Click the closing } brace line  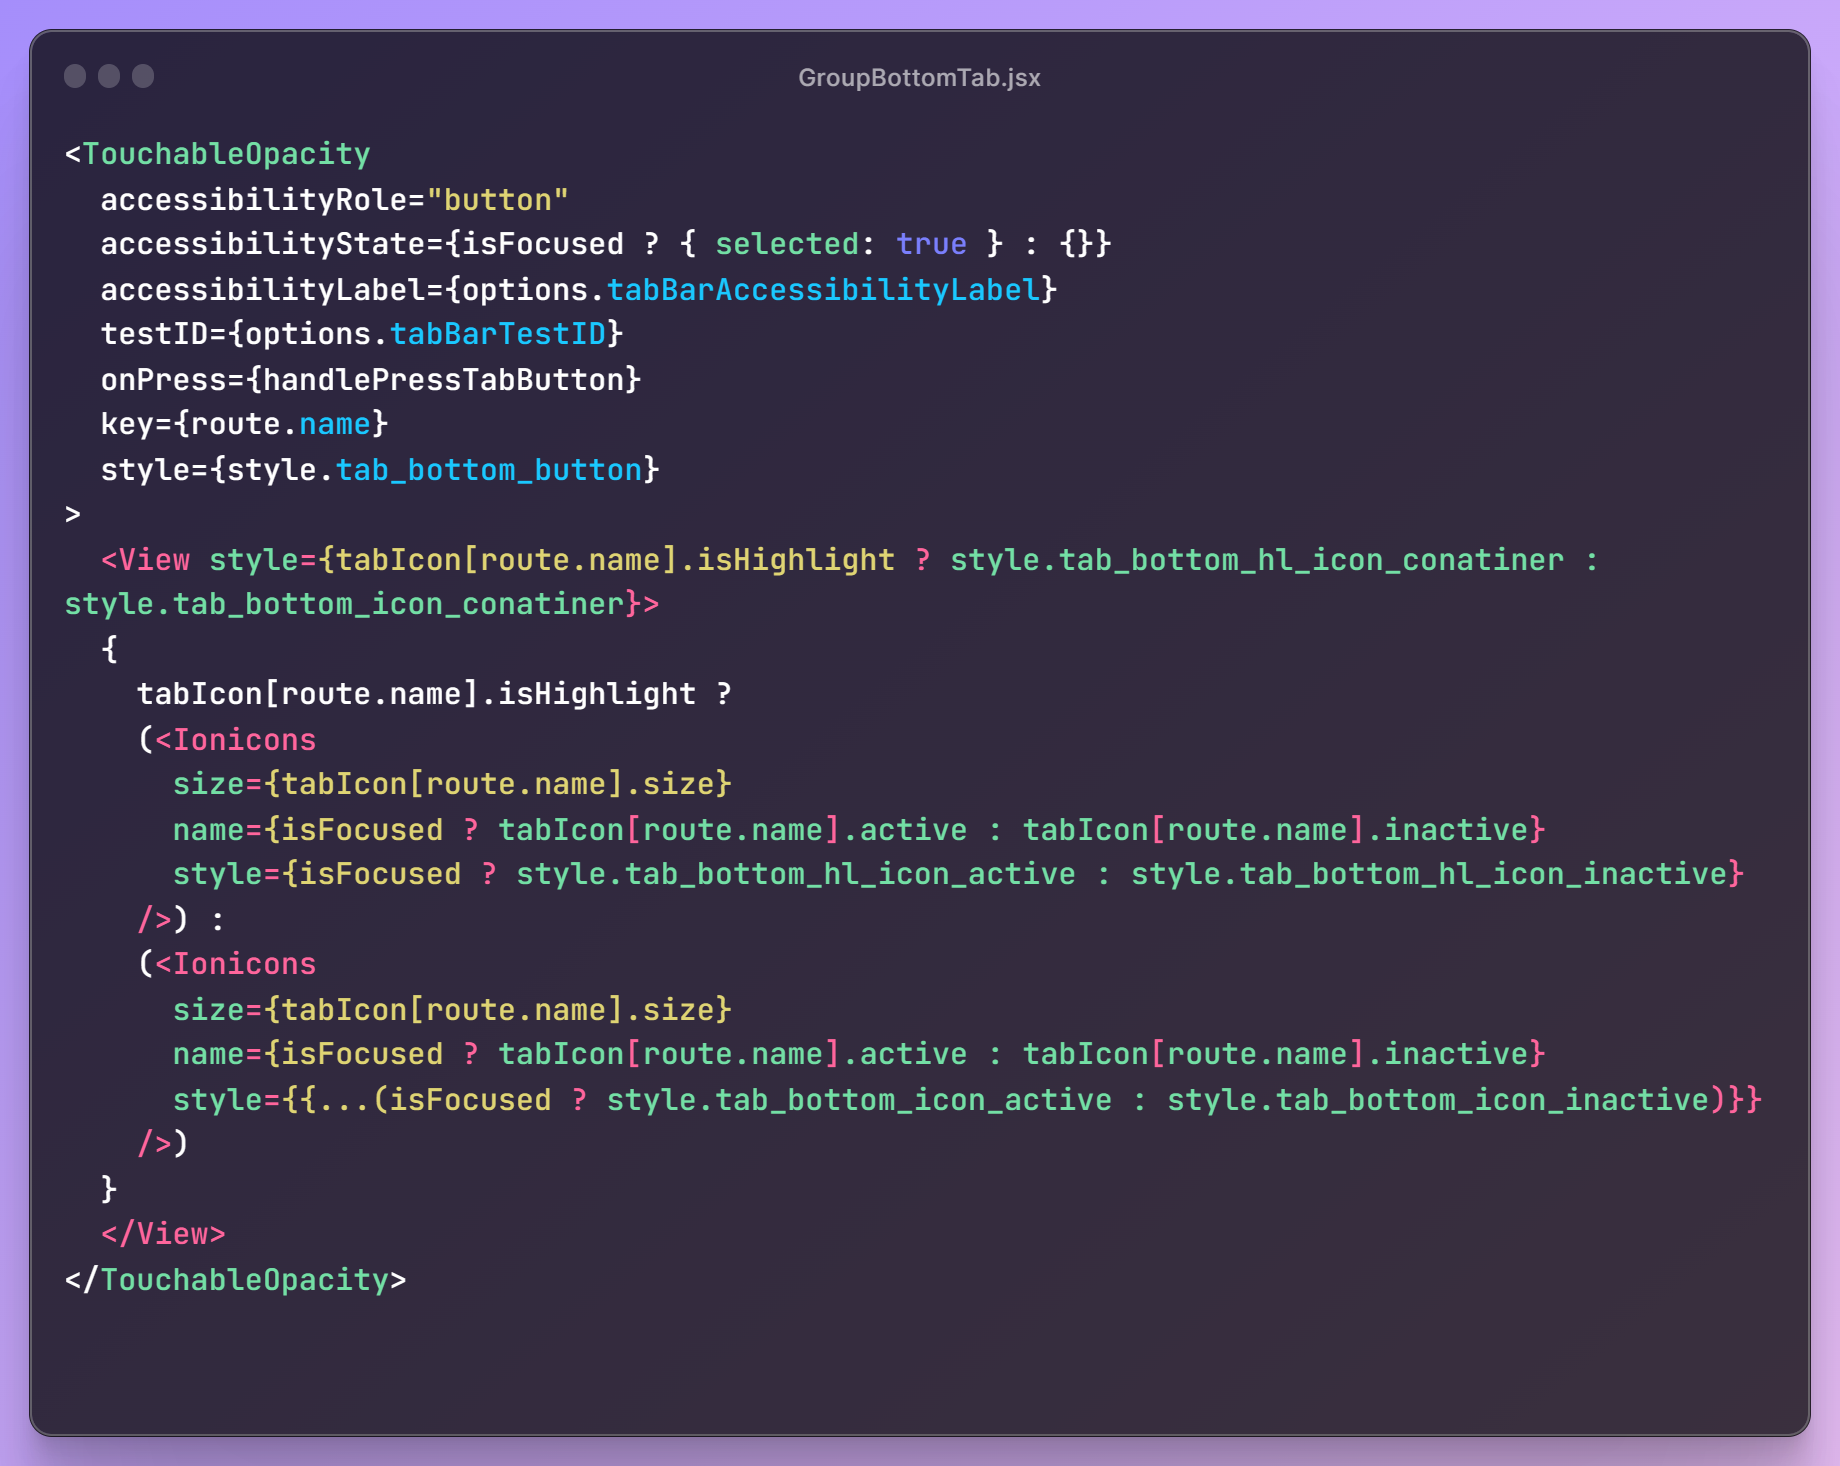109,1189
